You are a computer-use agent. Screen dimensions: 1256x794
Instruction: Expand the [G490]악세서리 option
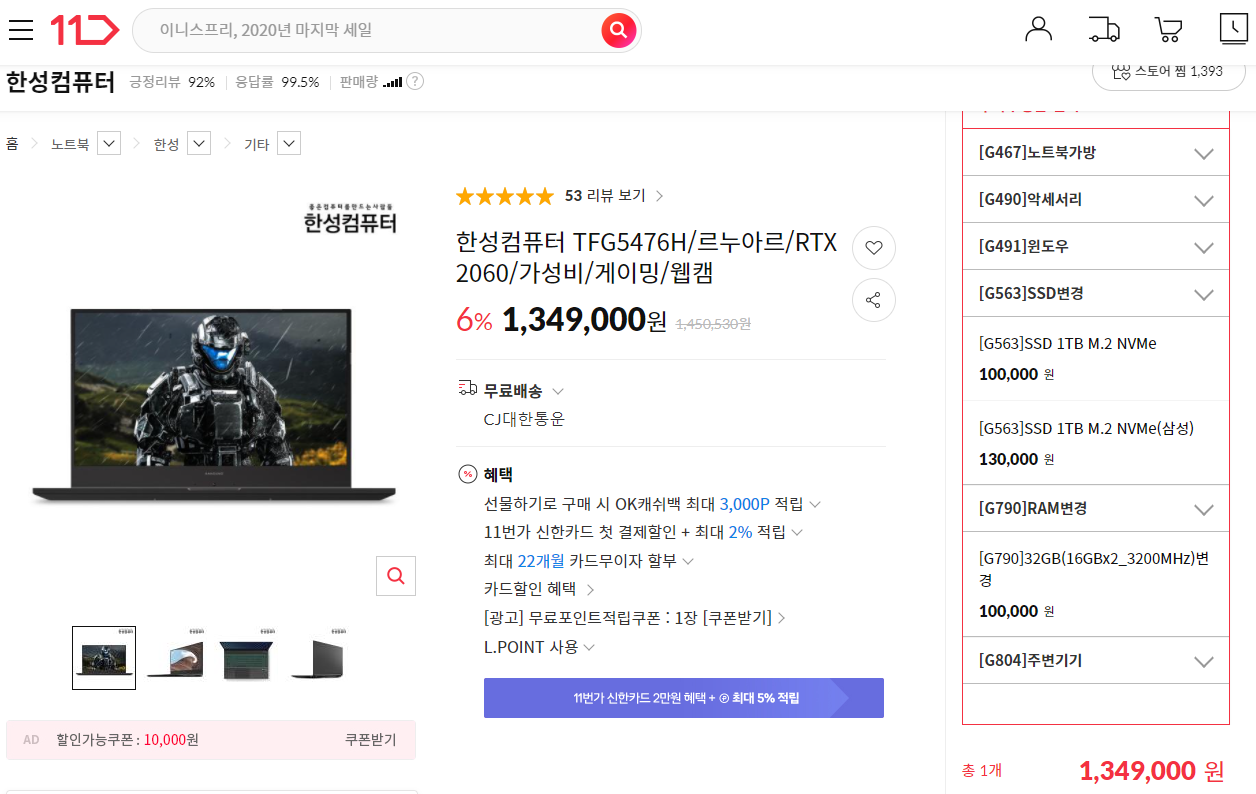pos(1095,199)
